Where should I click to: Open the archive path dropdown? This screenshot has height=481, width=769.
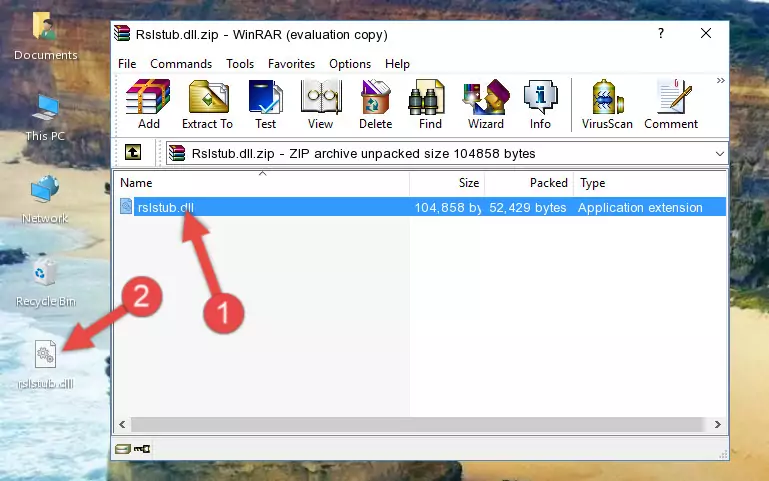(x=719, y=153)
